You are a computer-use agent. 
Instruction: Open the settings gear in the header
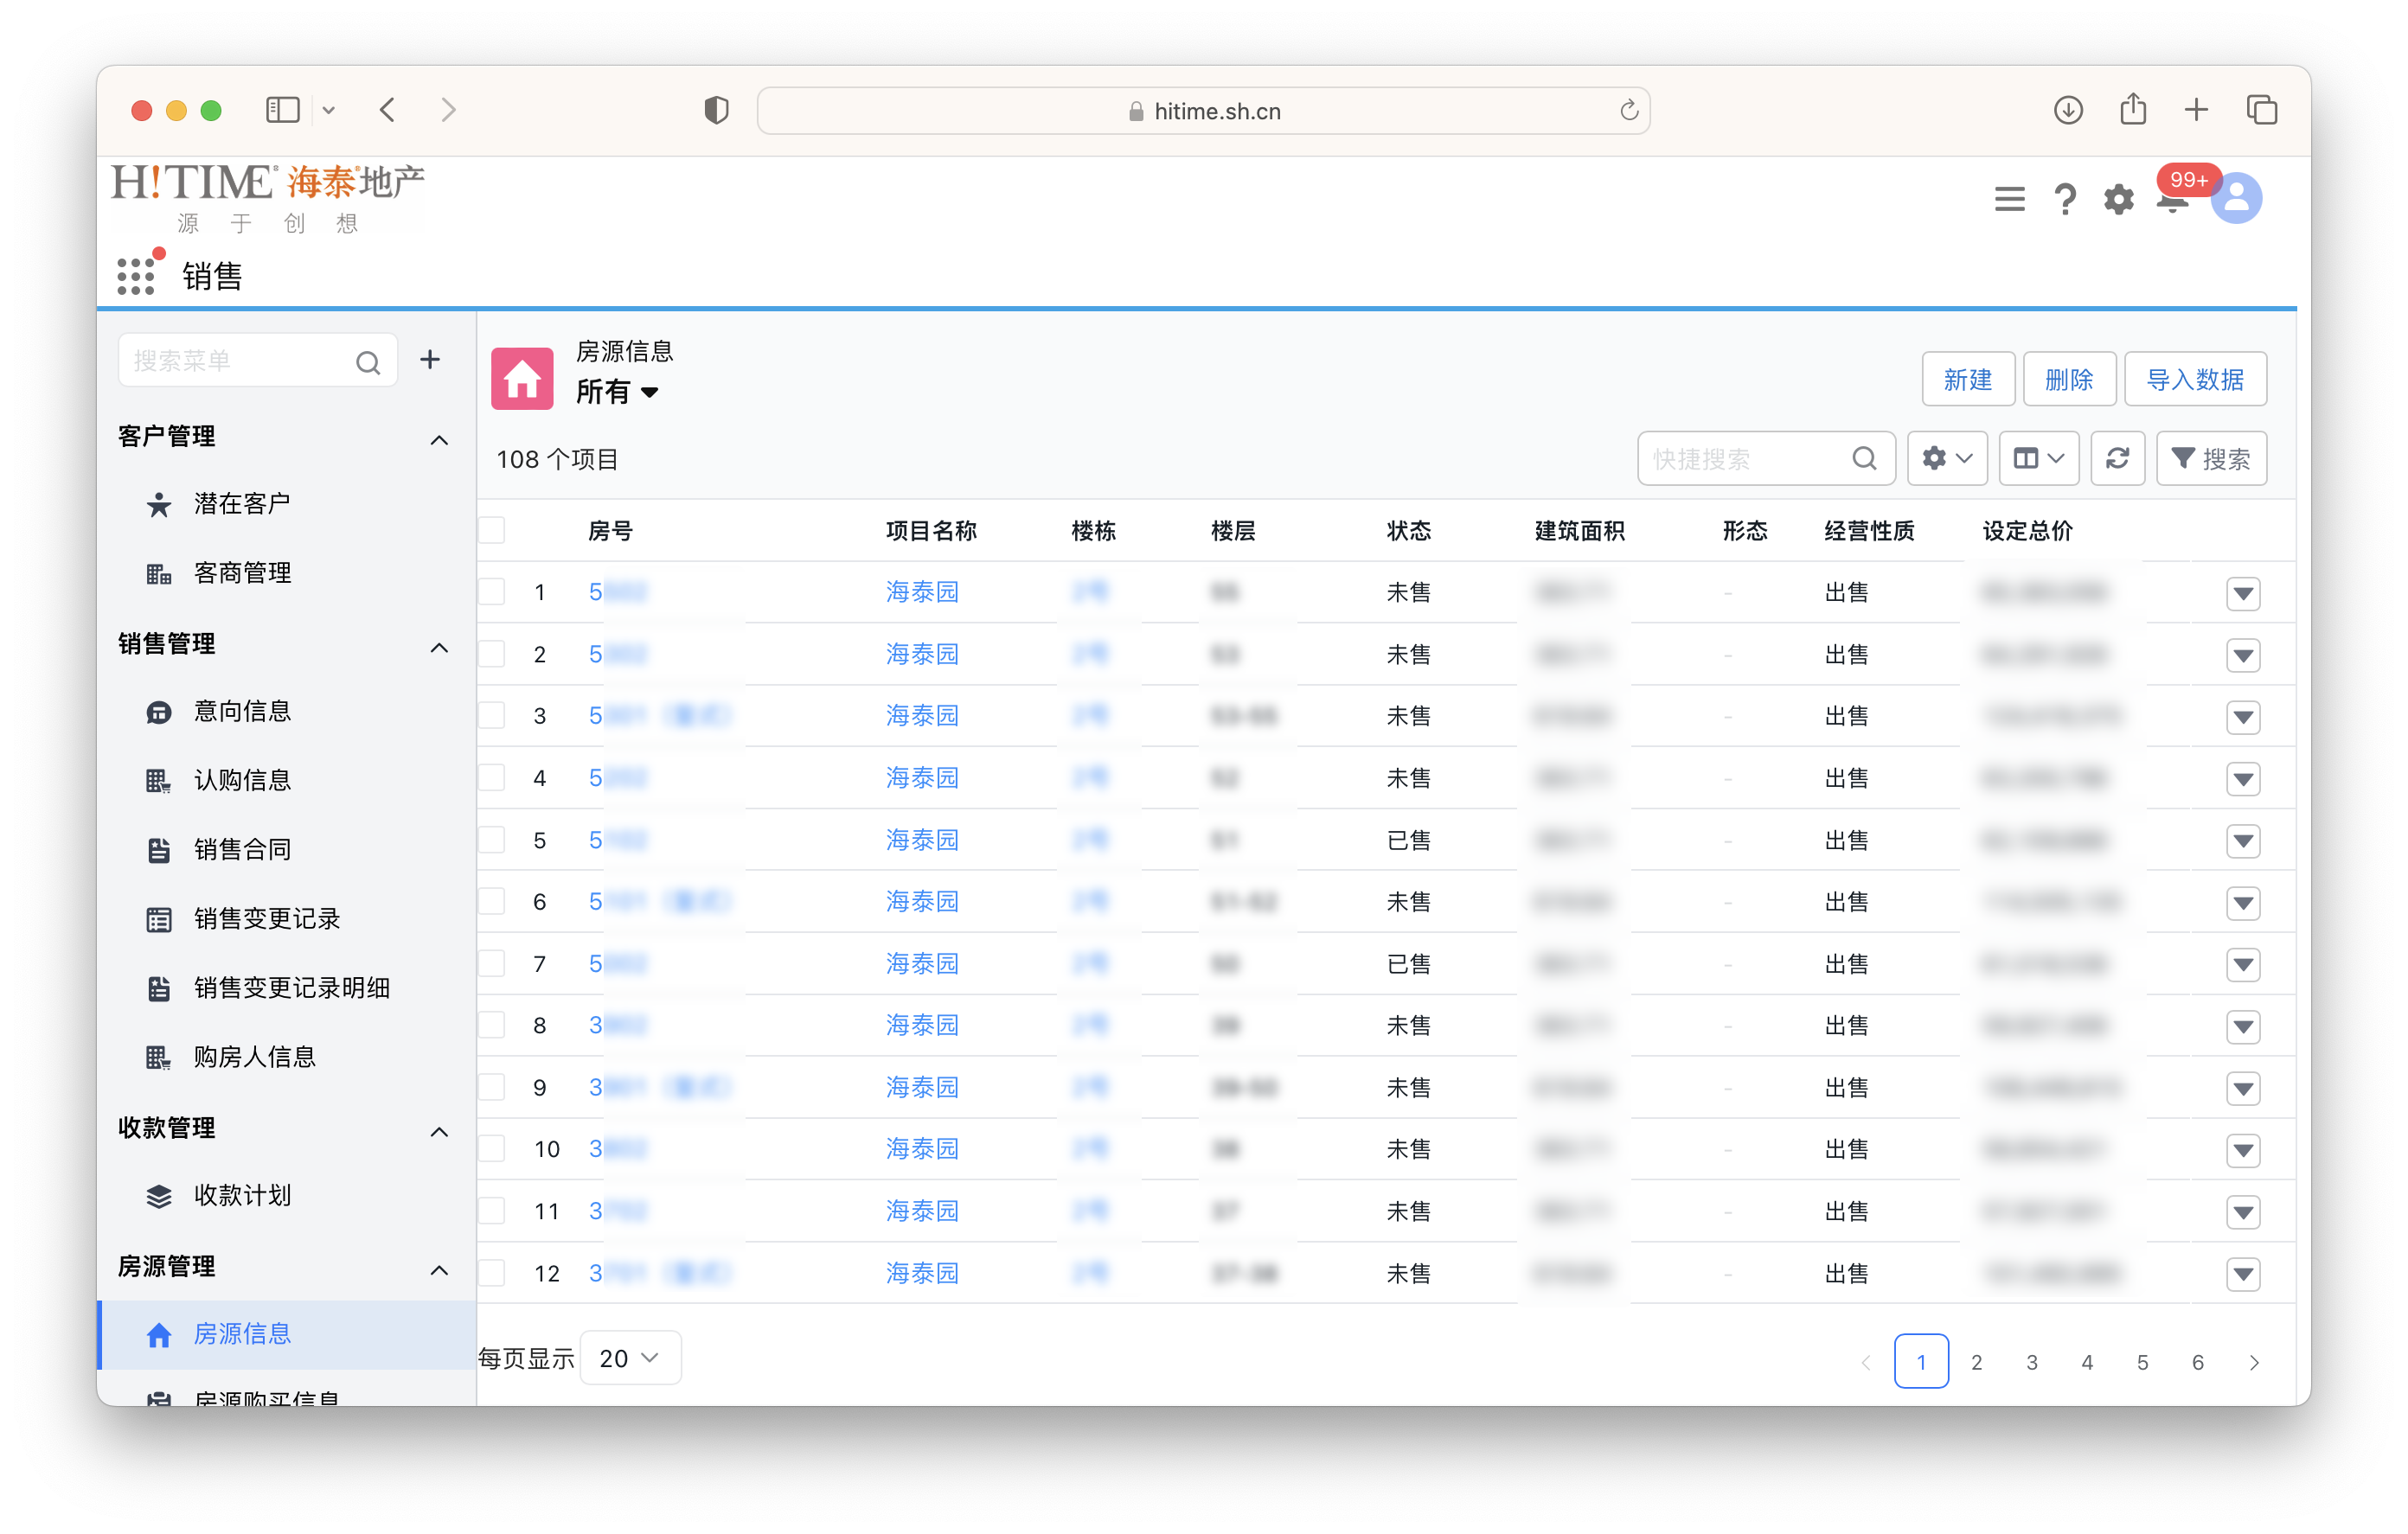tap(2118, 199)
